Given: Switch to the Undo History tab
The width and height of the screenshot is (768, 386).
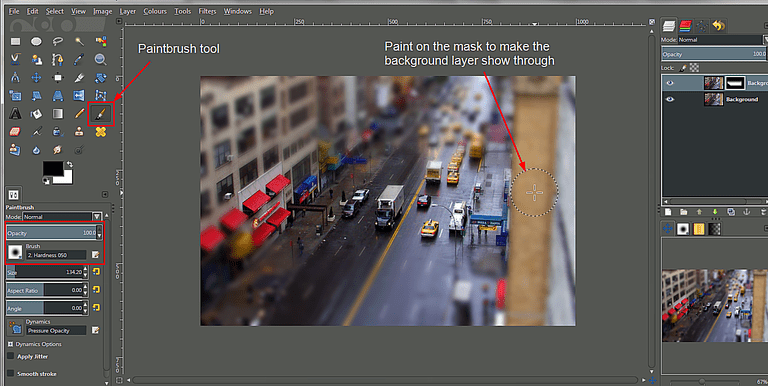Looking at the screenshot, I should (719, 25).
